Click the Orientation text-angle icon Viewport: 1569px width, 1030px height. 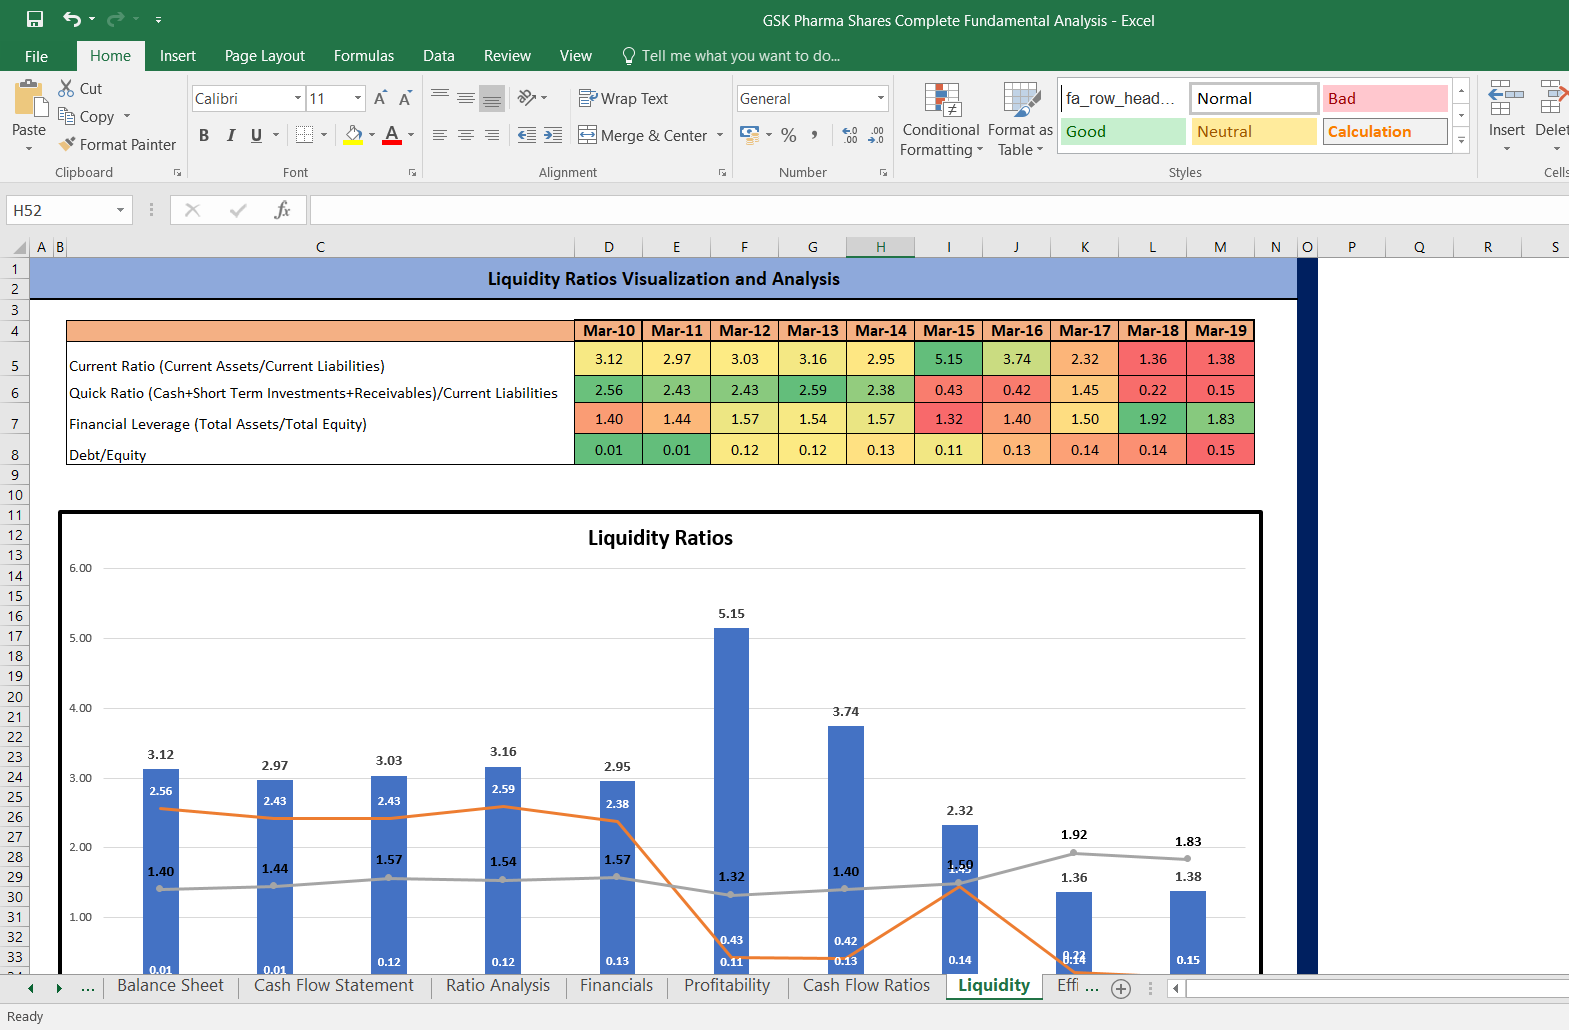click(527, 97)
